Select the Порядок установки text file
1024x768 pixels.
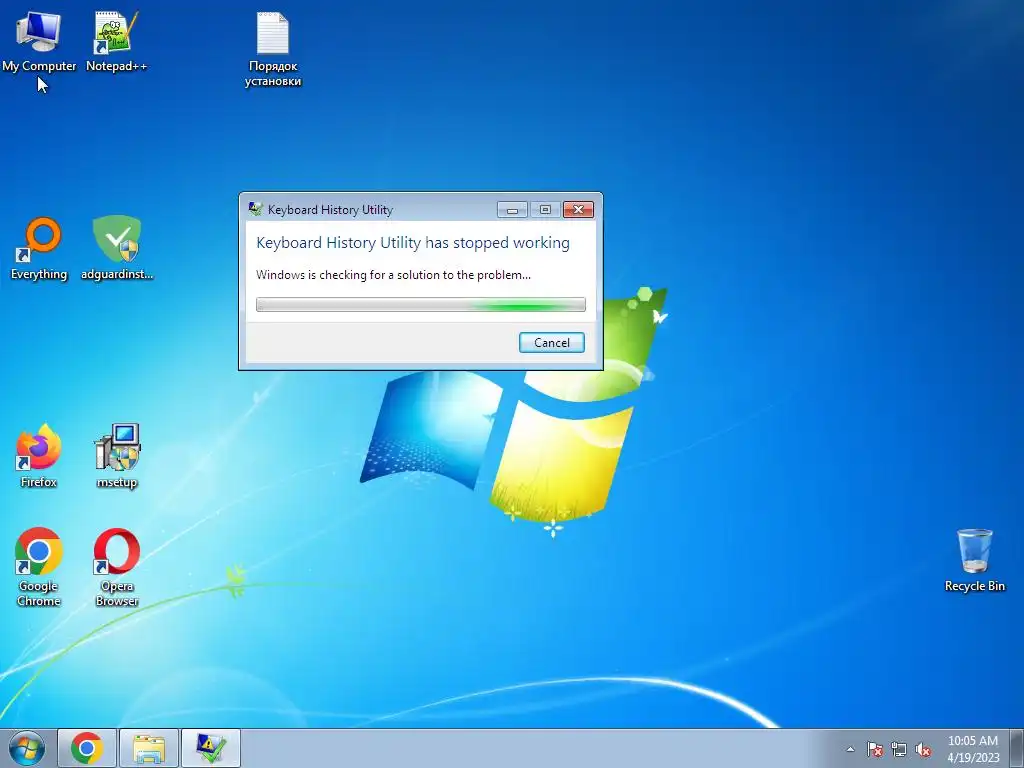[273, 50]
